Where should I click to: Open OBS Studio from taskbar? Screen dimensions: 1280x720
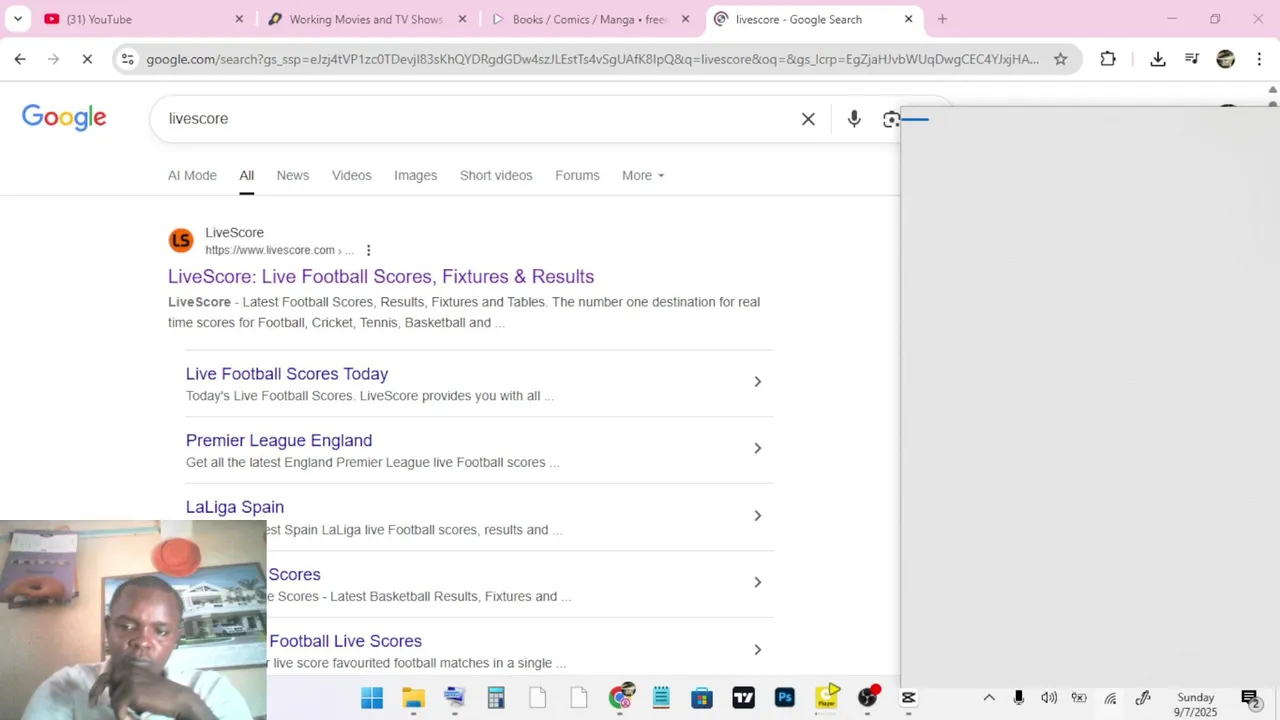(x=868, y=698)
